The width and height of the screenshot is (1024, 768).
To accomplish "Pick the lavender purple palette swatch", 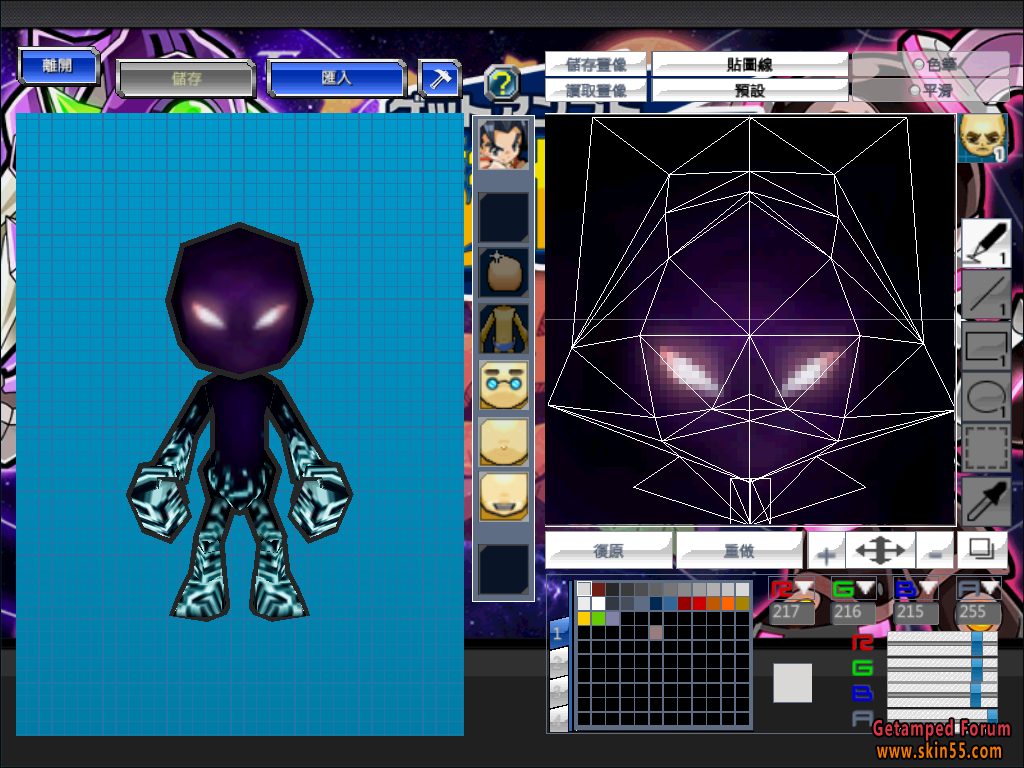I will [x=613, y=618].
